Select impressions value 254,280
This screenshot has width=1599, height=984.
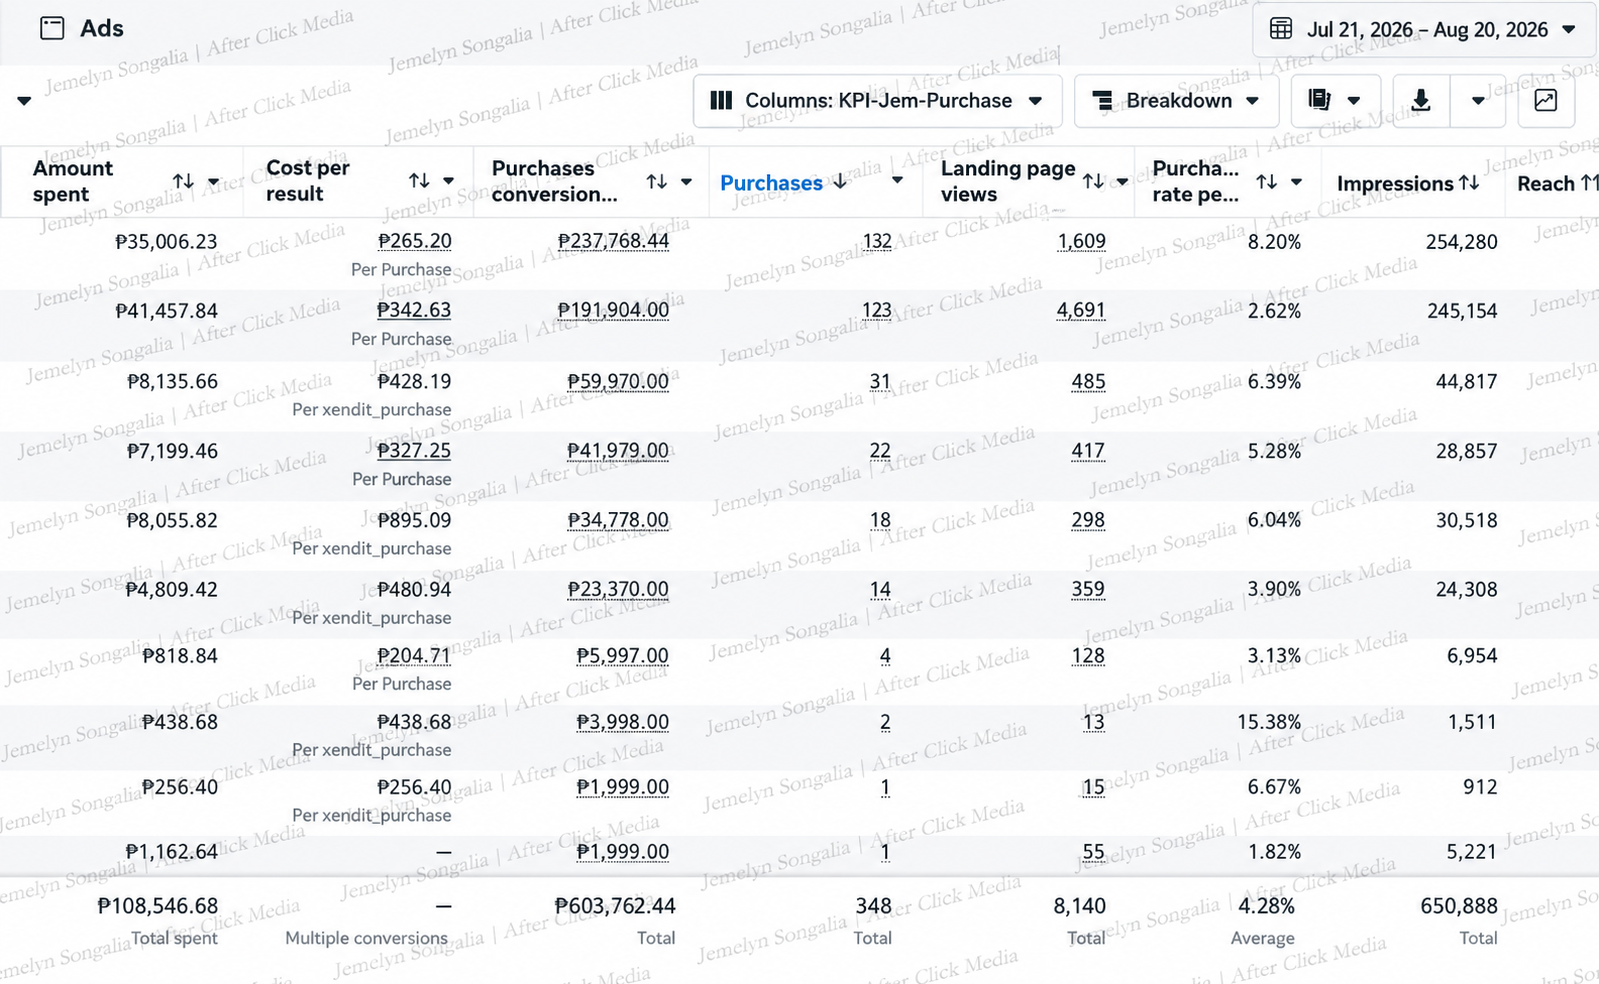coord(1462,241)
